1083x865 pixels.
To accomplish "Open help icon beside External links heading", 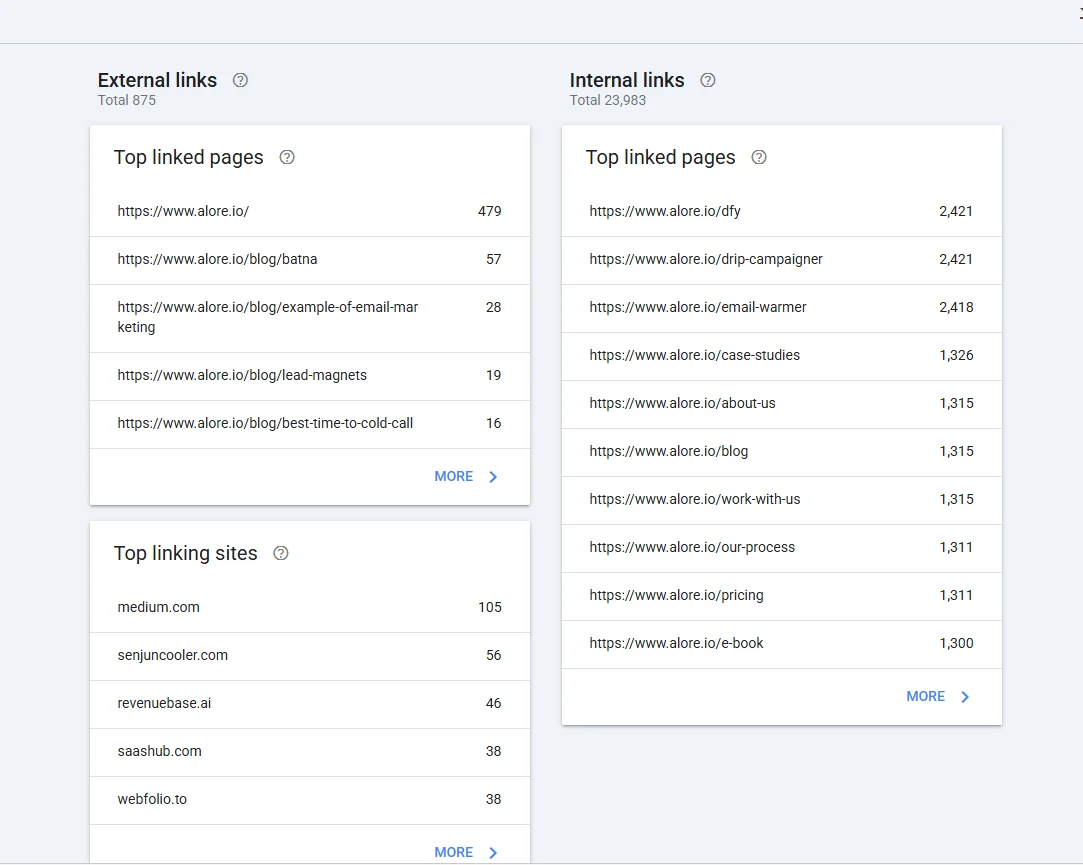I will coord(240,80).
